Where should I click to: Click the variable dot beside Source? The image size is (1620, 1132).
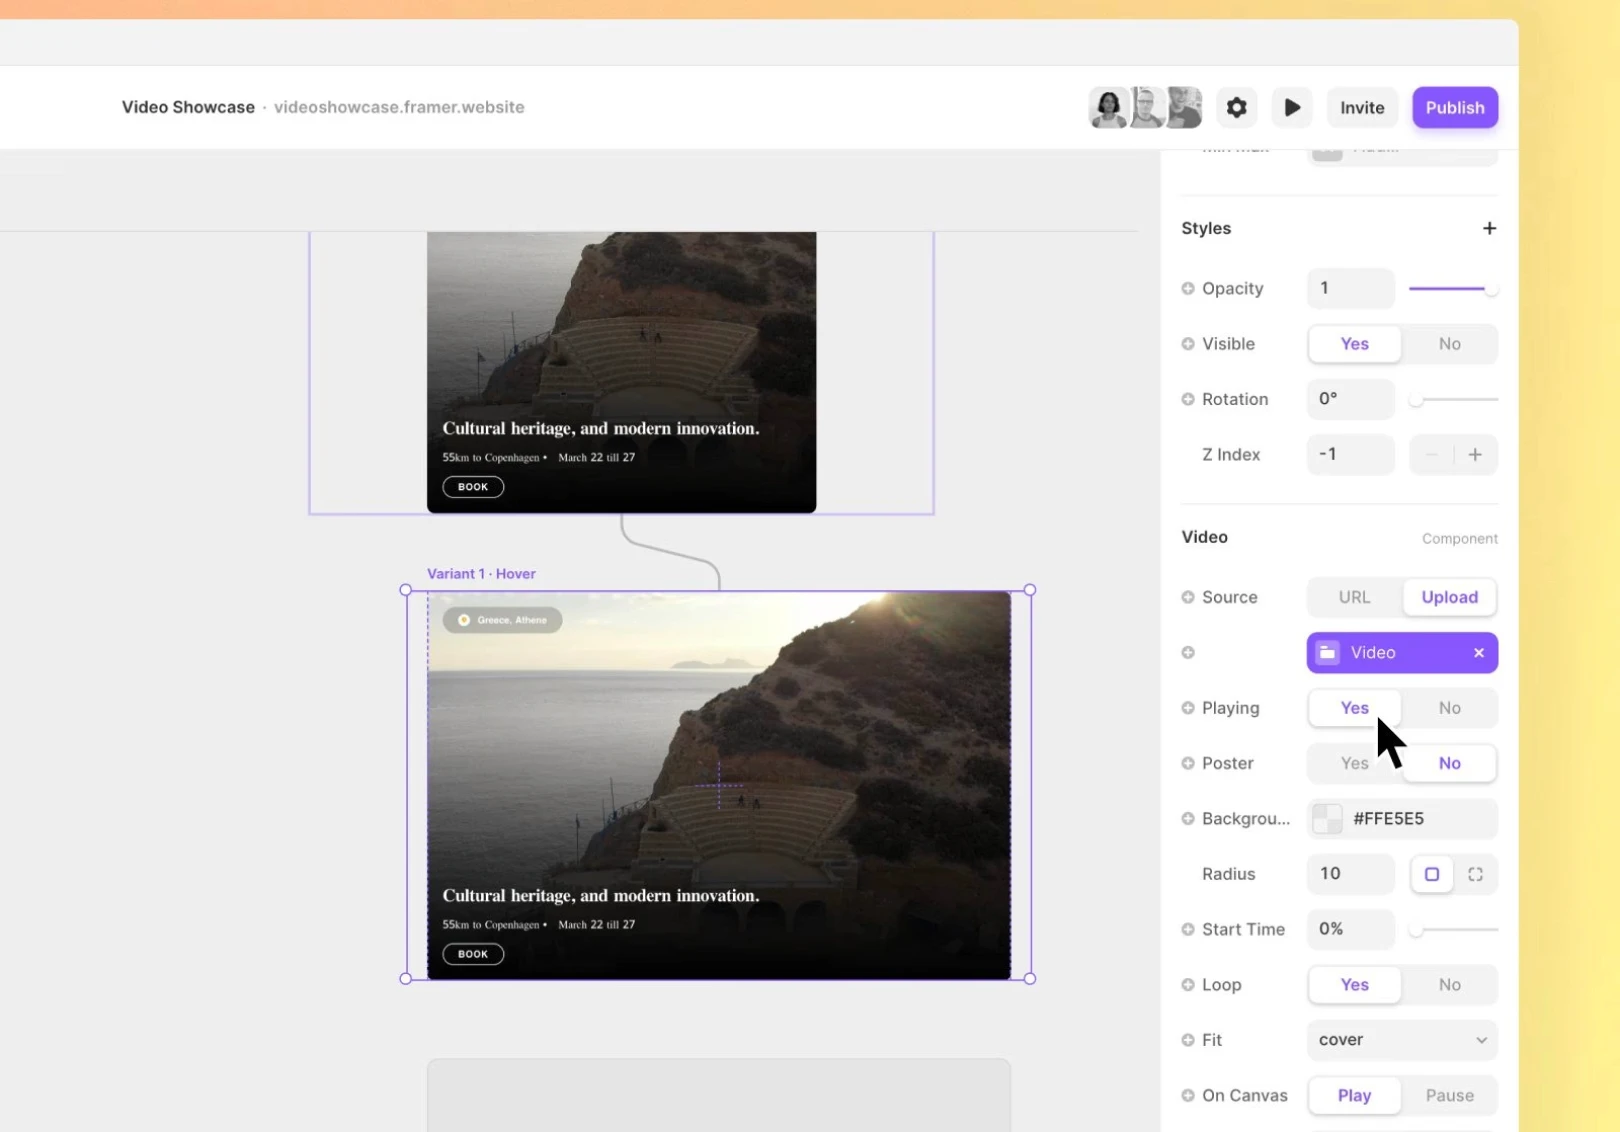coord(1188,597)
